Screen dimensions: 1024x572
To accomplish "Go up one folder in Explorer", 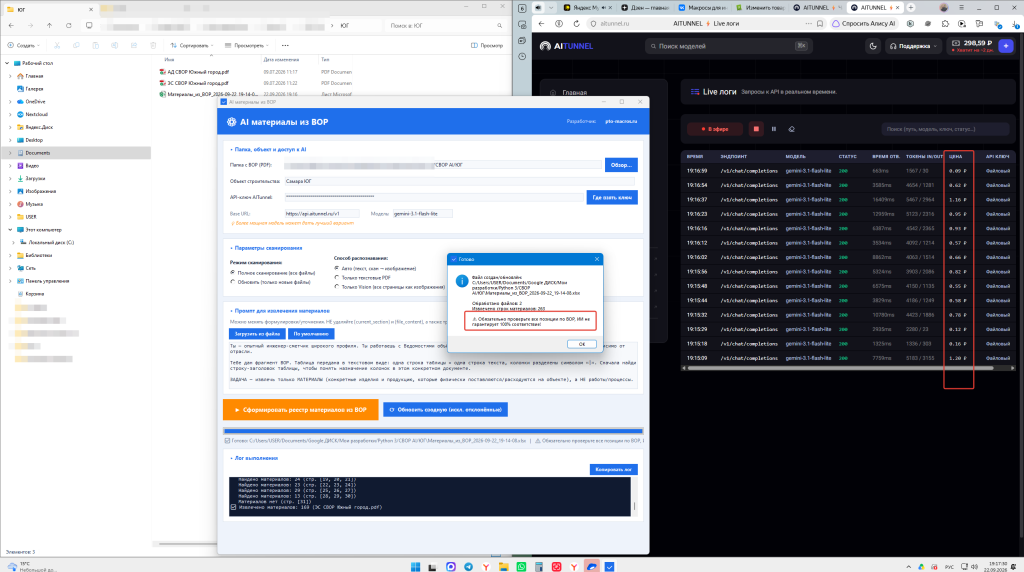I will coord(50,25).
